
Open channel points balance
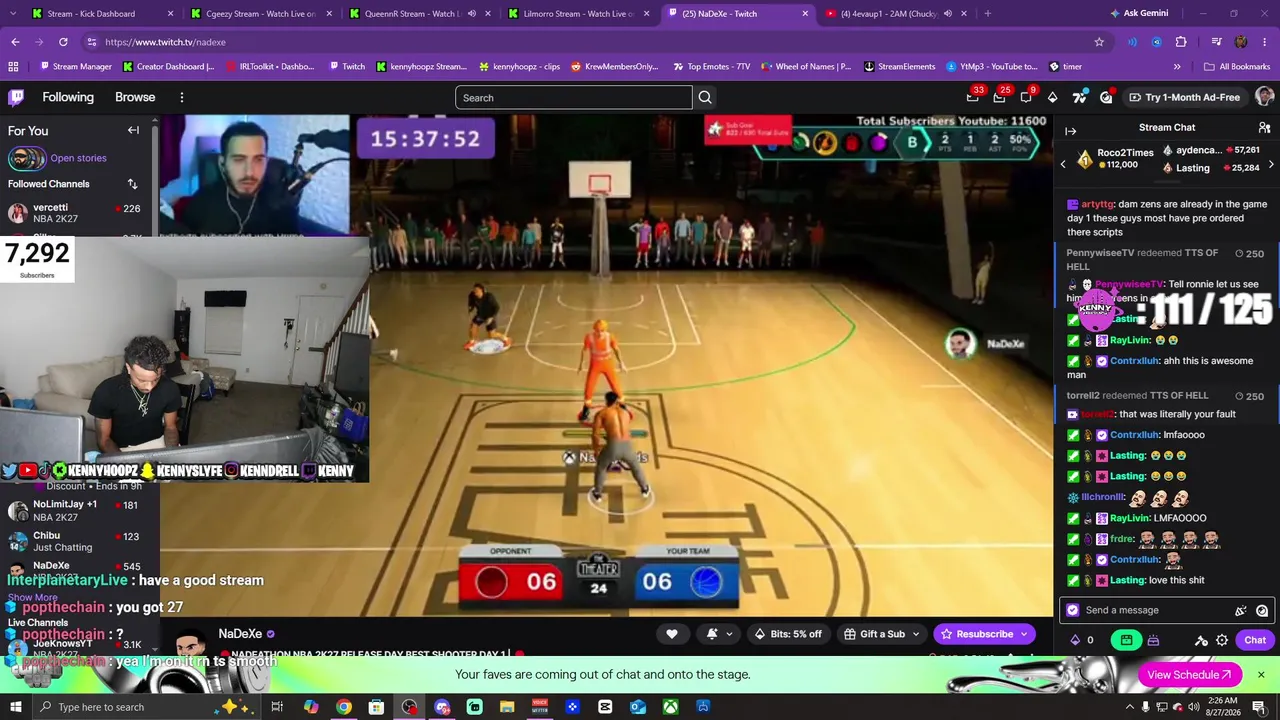[x=1082, y=640]
